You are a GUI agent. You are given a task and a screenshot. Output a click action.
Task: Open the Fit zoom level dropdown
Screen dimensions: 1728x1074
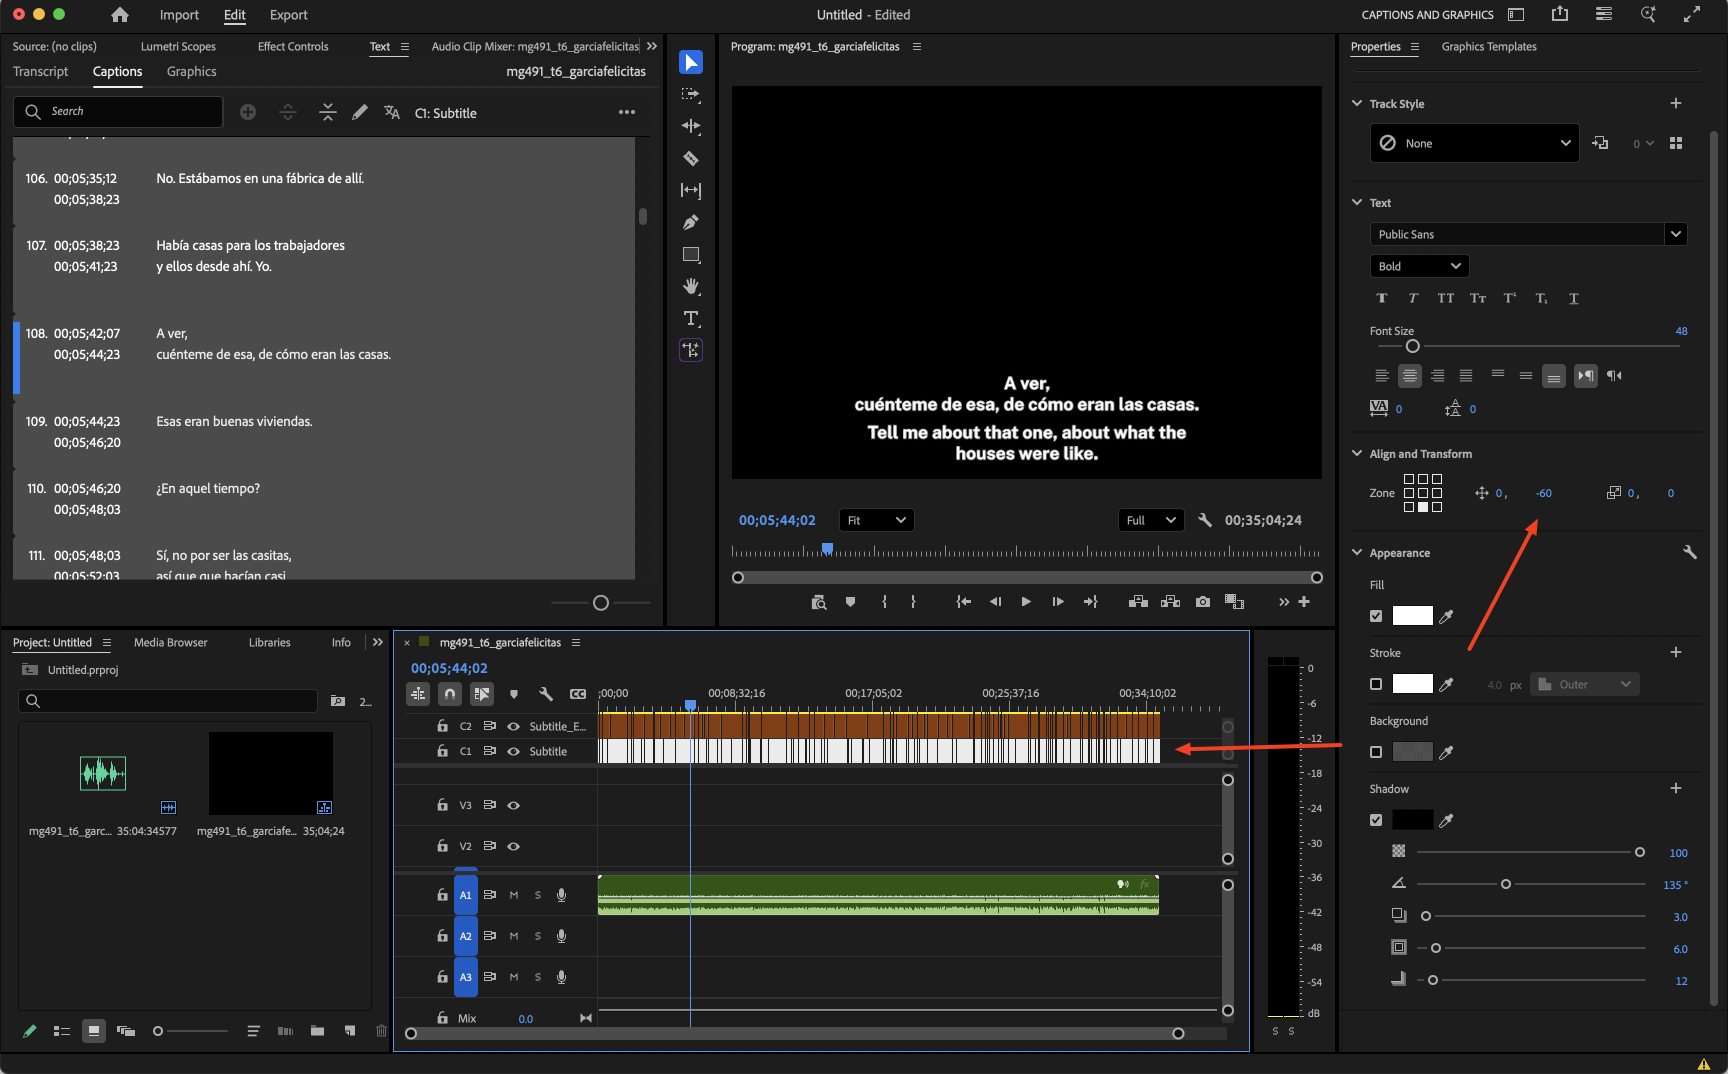click(876, 520)
